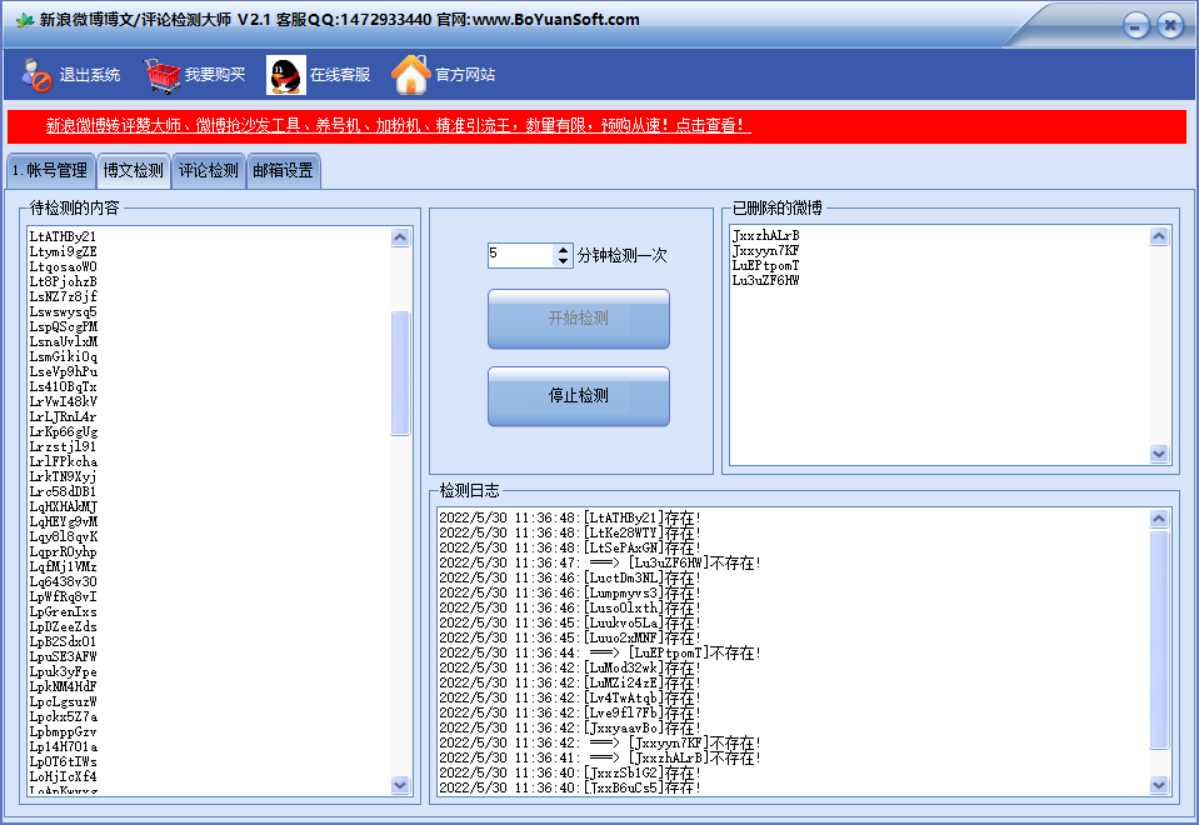The width and height of the screenshot is (1199, 825).
Task: Minimize the window using title bar button
Action: pyautogui.click(x=1137, y=26)
